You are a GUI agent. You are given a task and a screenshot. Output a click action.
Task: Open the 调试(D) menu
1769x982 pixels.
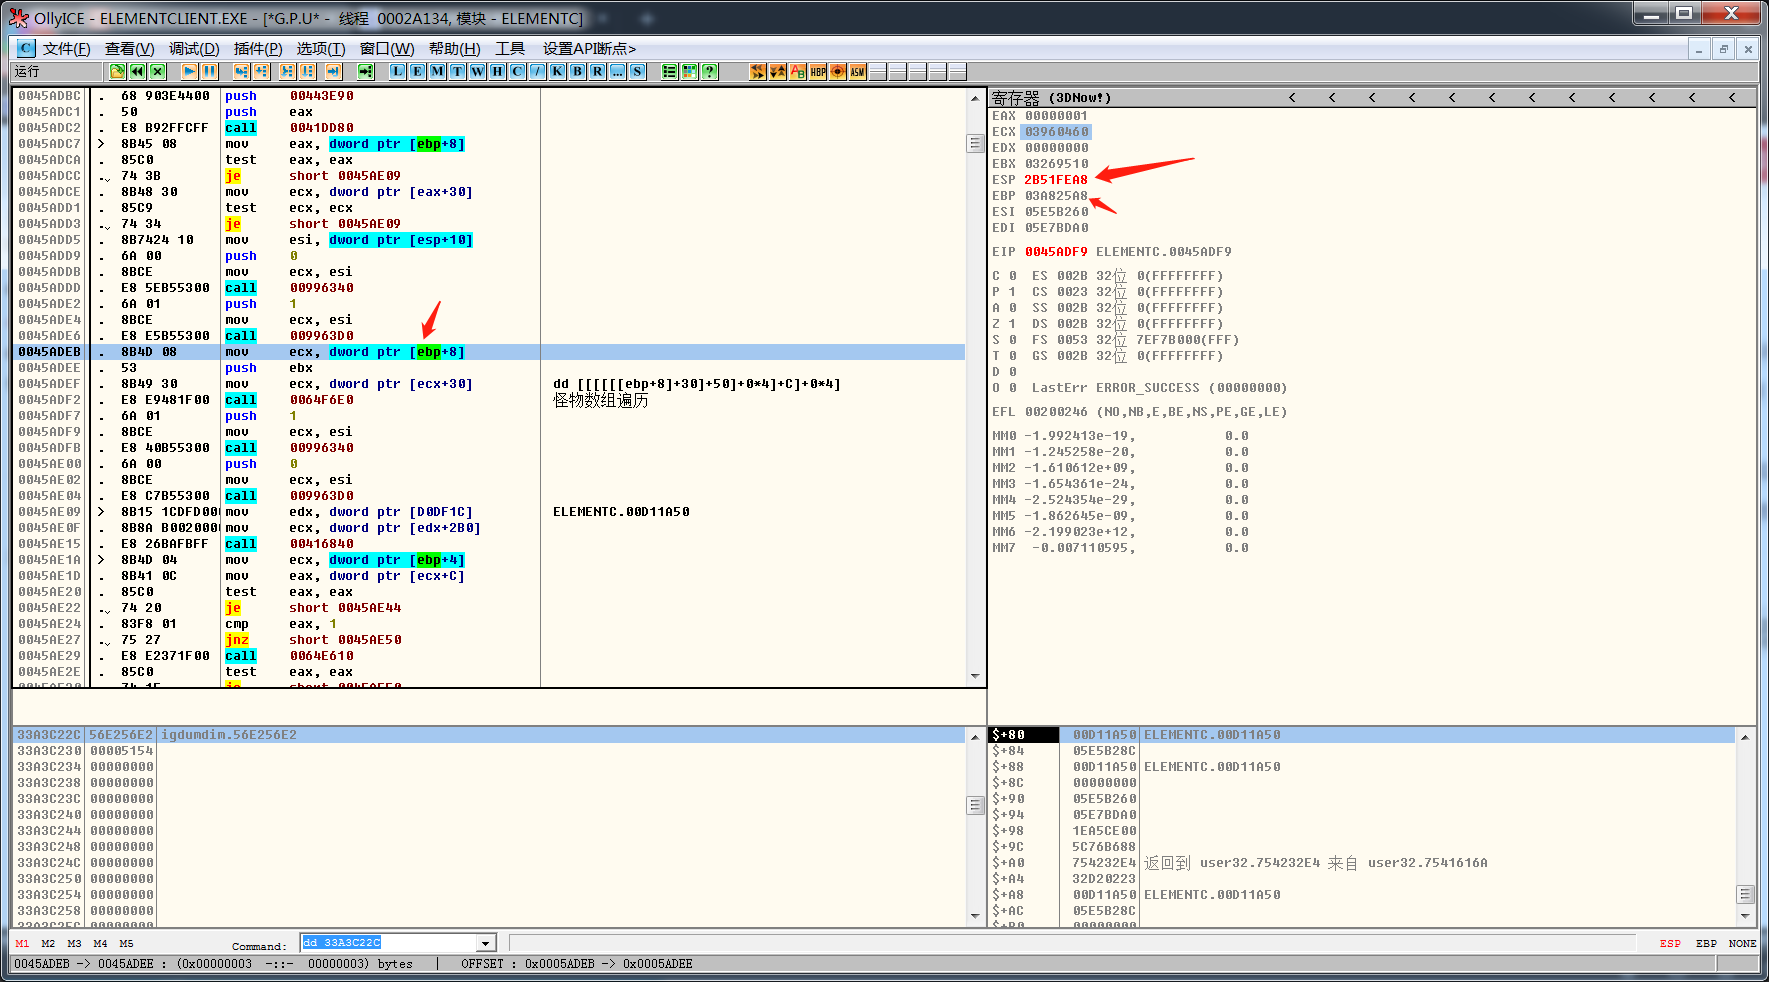point(194,48)
